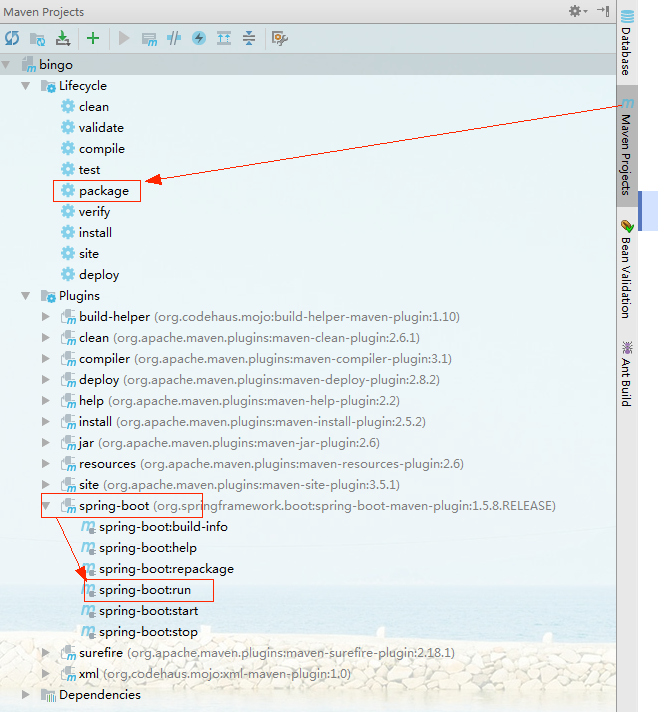Click the bingo Maven module icon
This screenshot has height=712, width=658.
pyautogui.click(x=29, y=65)
